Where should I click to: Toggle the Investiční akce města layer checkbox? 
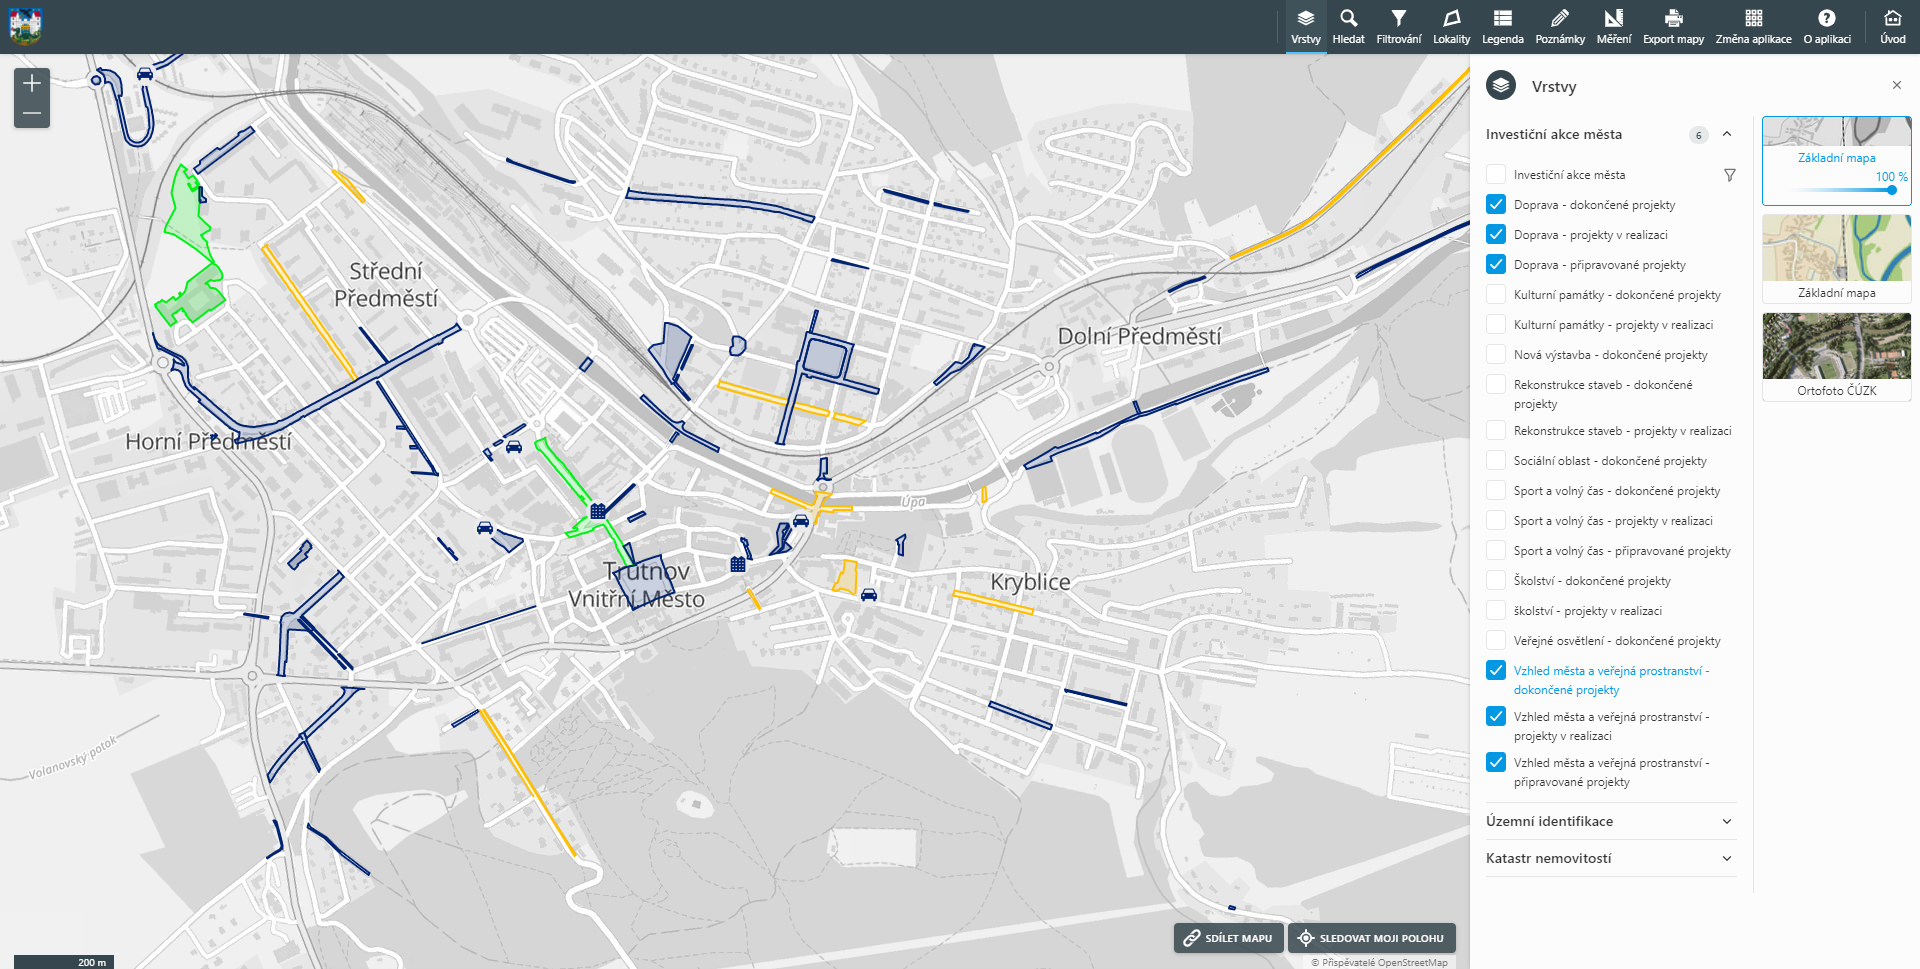[1496, 174]
